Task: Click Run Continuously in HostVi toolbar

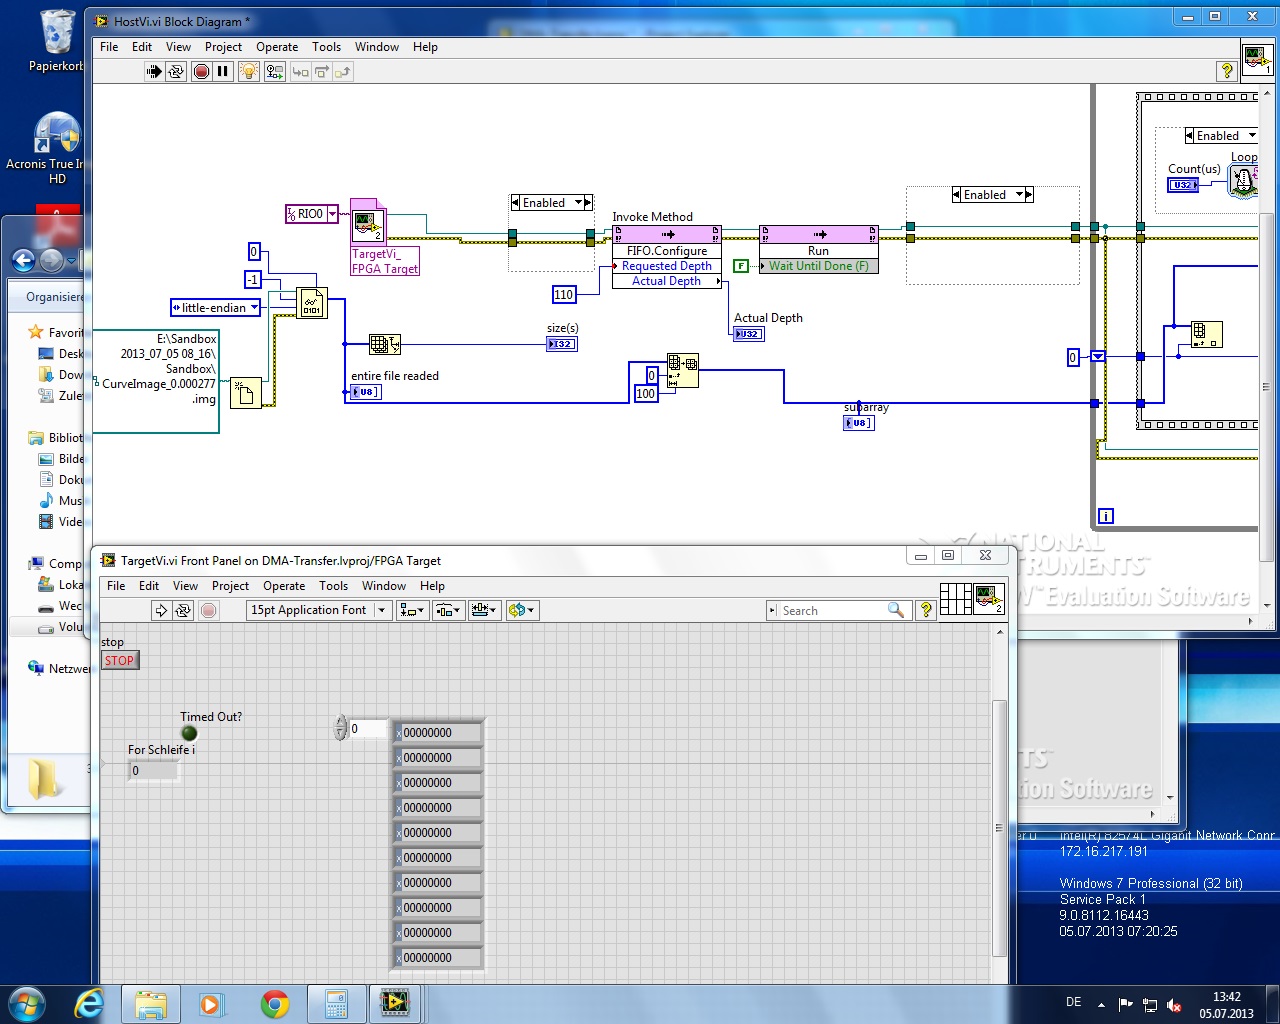Action: coord(176,71)
